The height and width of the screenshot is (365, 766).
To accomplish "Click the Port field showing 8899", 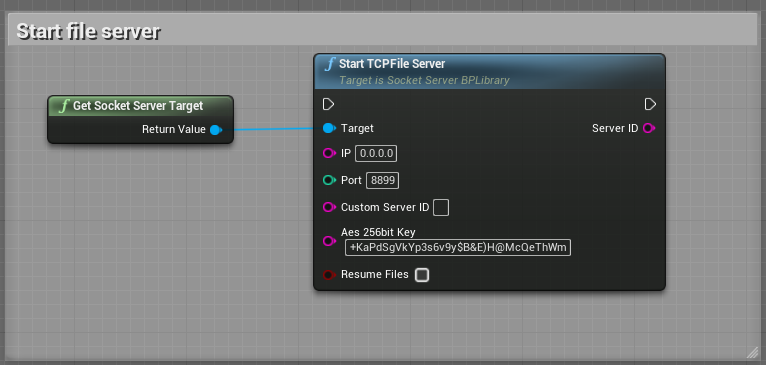I will click(383, 180).
